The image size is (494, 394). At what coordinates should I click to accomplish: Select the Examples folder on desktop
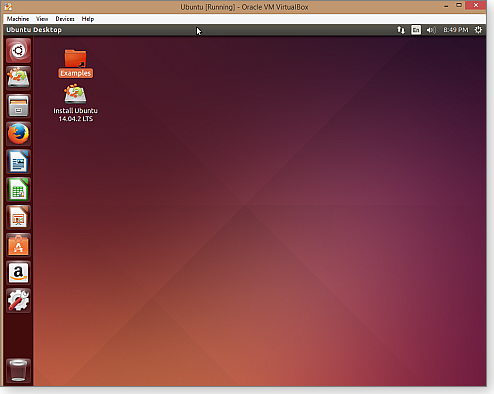click(x=76, y=63)
